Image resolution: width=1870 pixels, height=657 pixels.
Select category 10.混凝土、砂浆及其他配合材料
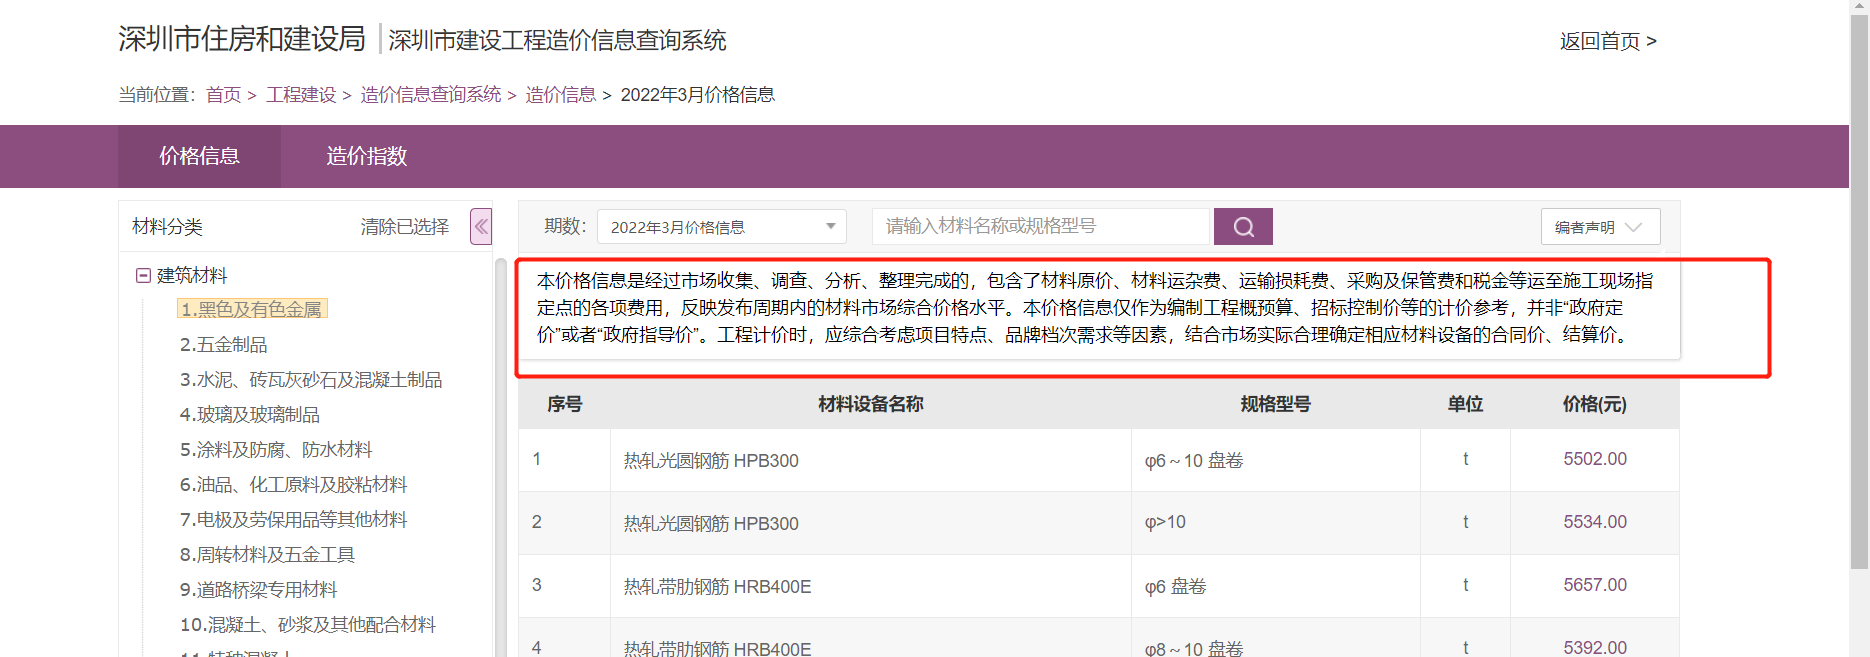click(x=308, y=624)
